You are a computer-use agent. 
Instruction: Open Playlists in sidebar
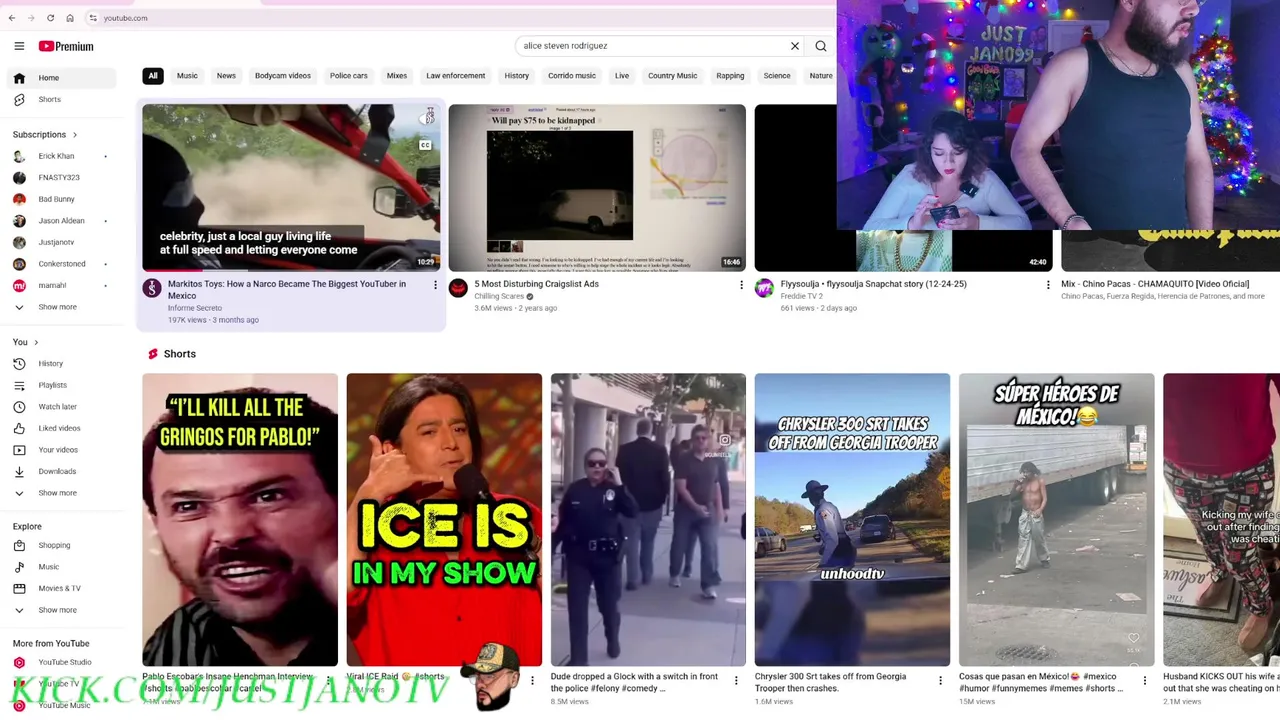coord(60,385)
